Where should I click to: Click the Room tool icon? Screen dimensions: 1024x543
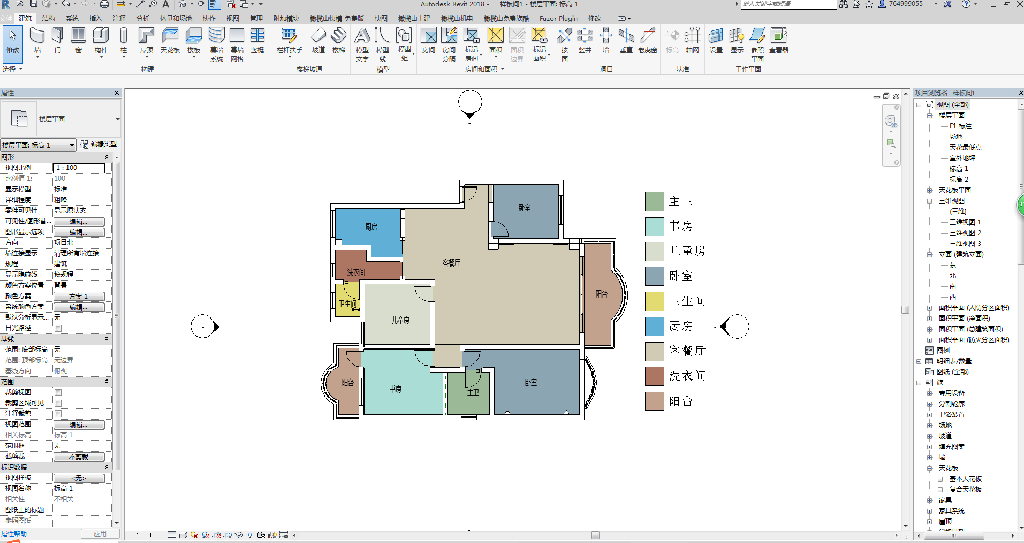point(429,39)
